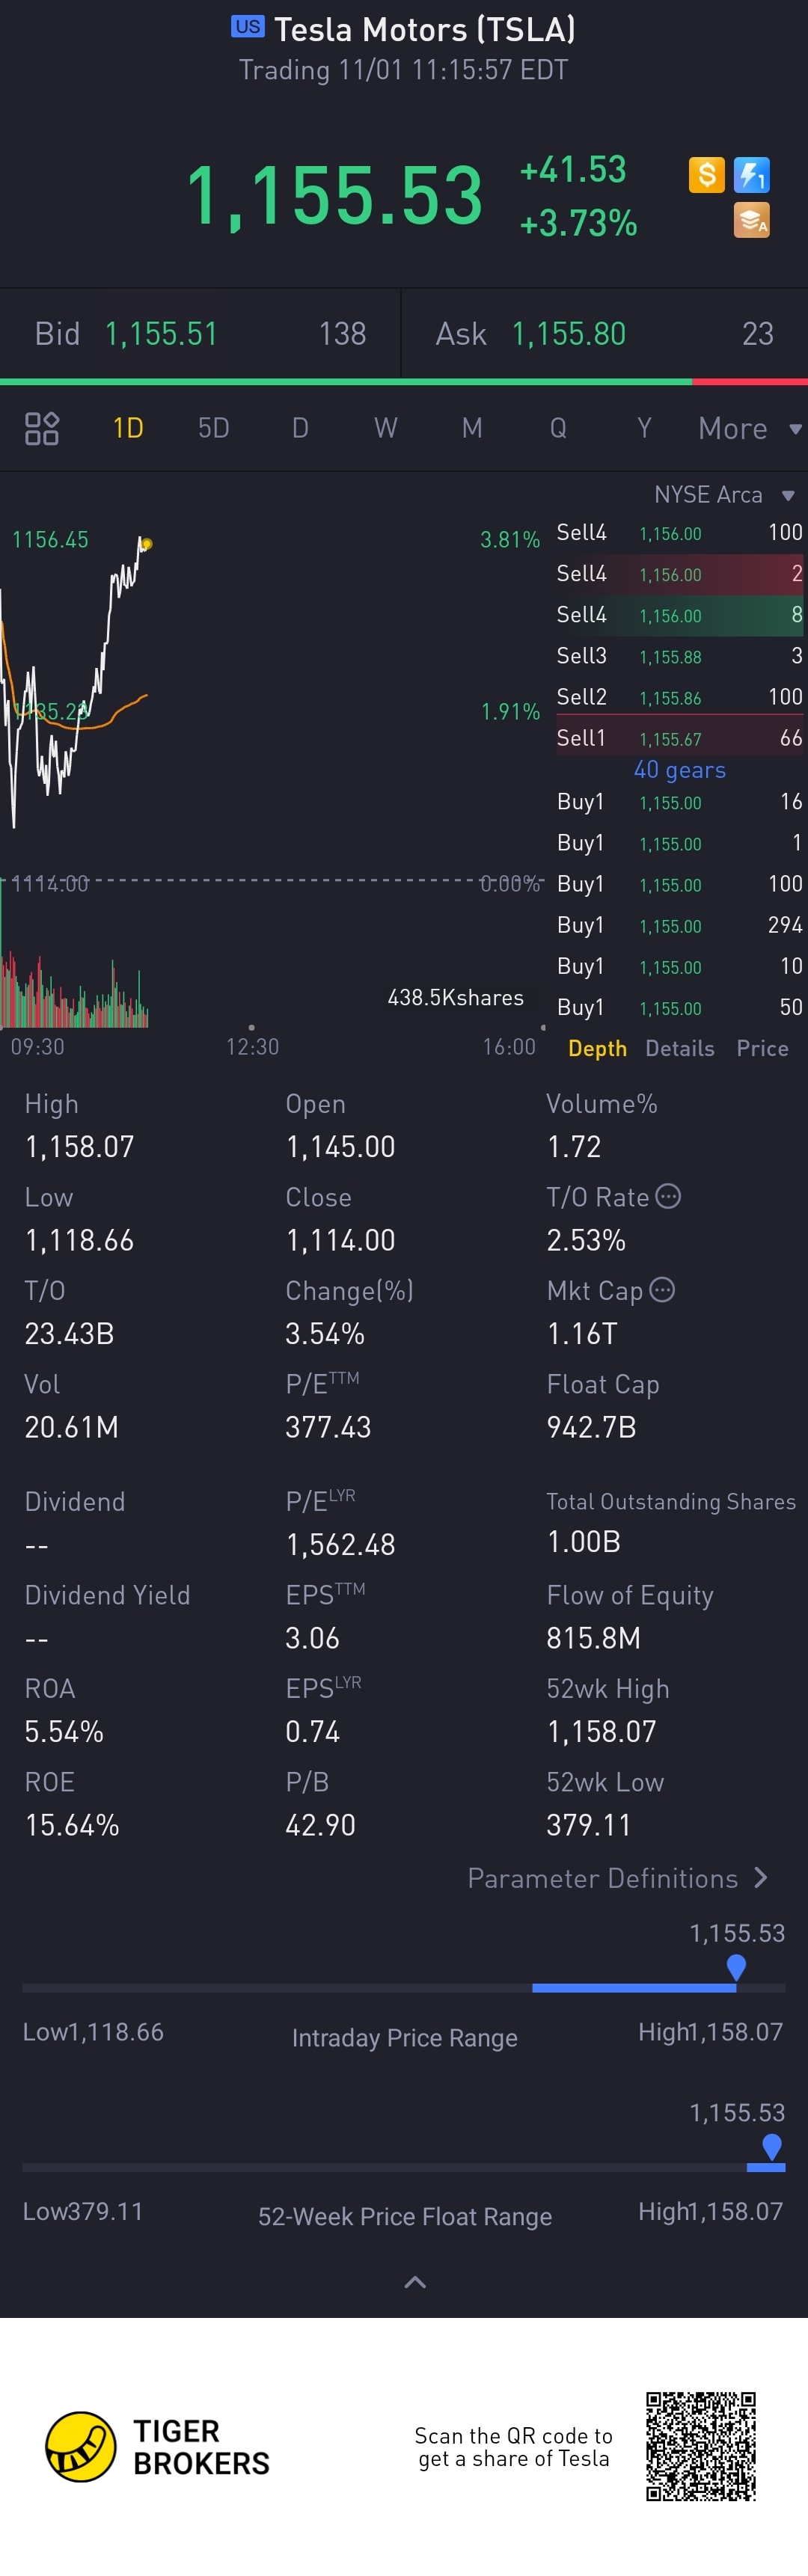Select the 1D chart tab
The image size is (808, 2576).
click(128, 428)
